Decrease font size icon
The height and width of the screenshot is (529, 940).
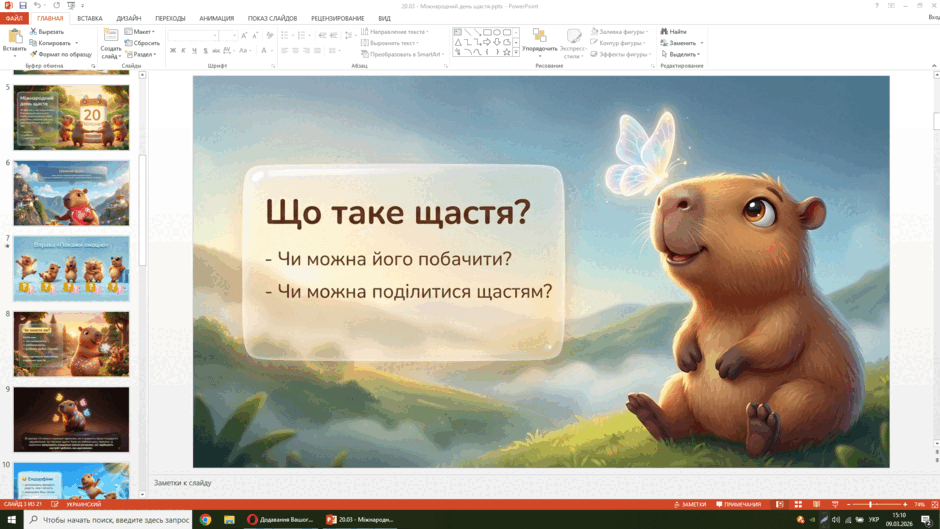(255, 36)
